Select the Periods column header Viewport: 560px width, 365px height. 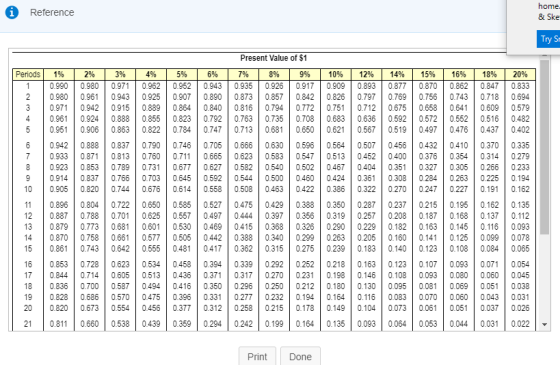[28, 74]
